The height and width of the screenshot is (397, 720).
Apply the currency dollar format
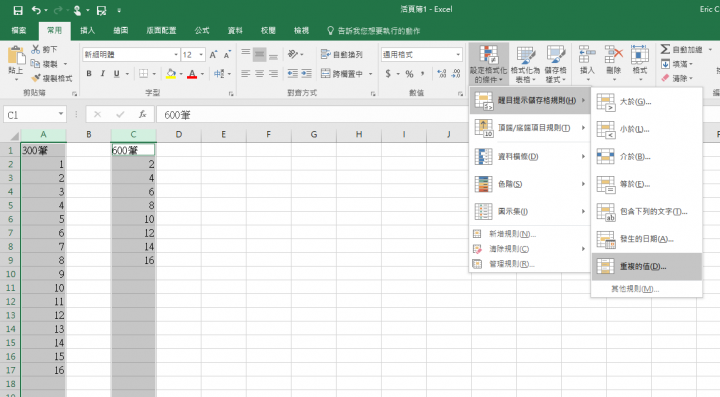tap(388, 73)
